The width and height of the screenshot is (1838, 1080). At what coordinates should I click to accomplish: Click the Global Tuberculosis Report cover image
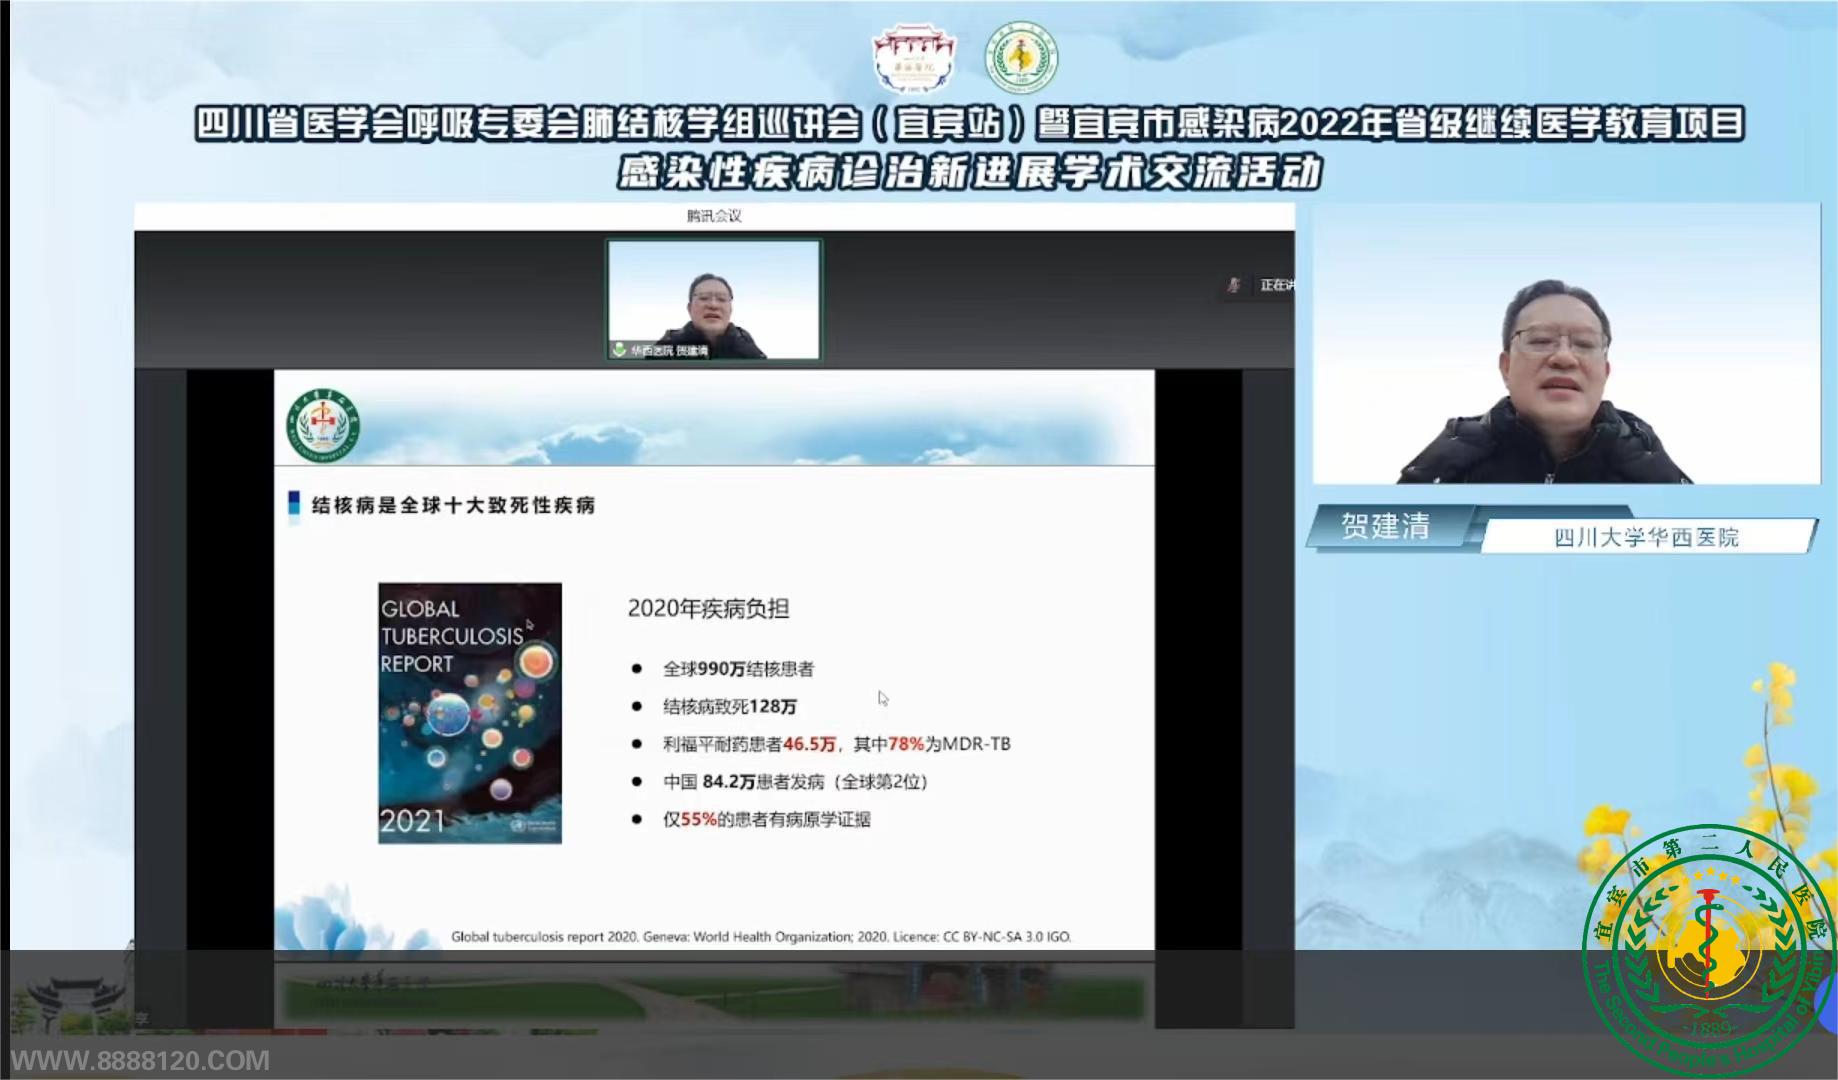coord(469,713)
